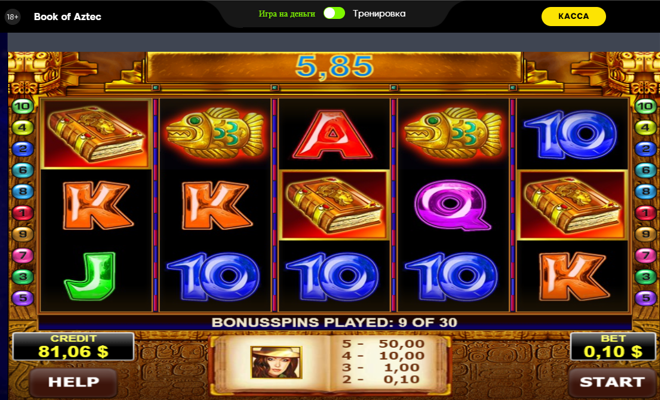
Task: Select the book symbol on the first reel
Action: [x=96, y=134]
